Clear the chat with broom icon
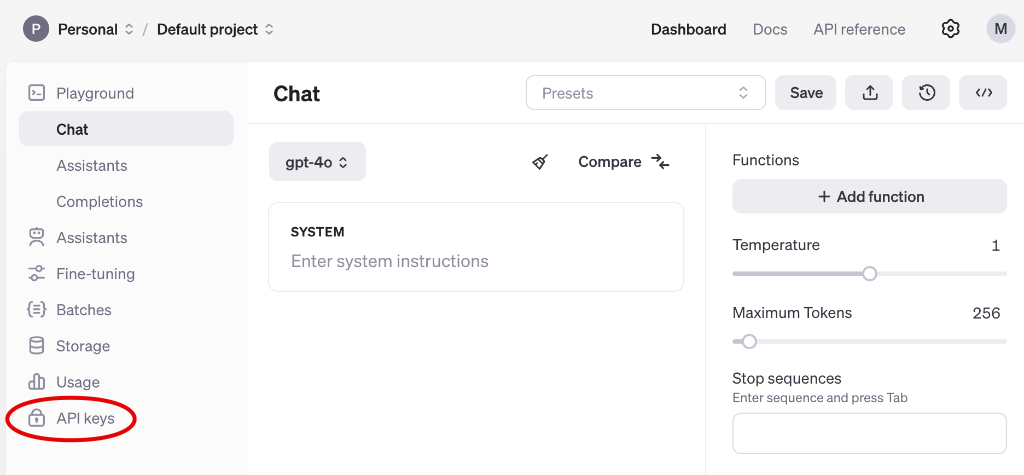The height and width of the screenshot is (475, 1024). coord(540,162)
